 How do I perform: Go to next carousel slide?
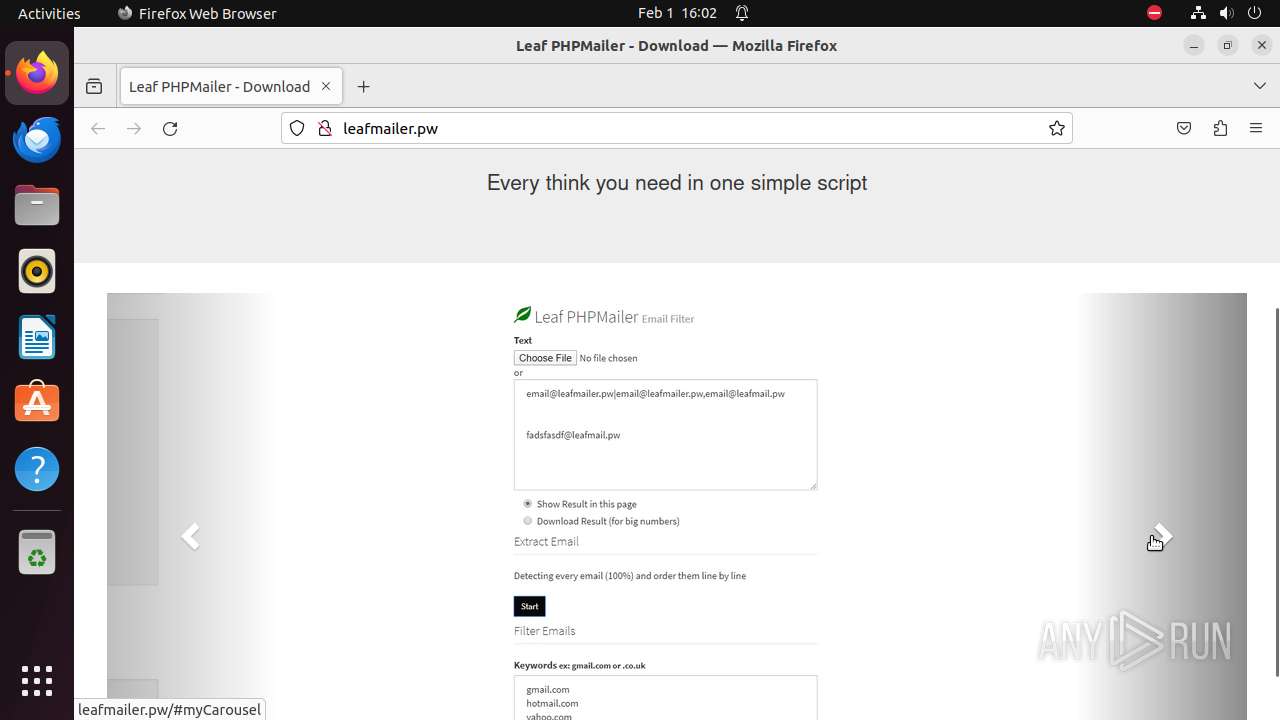point(1162,537)
